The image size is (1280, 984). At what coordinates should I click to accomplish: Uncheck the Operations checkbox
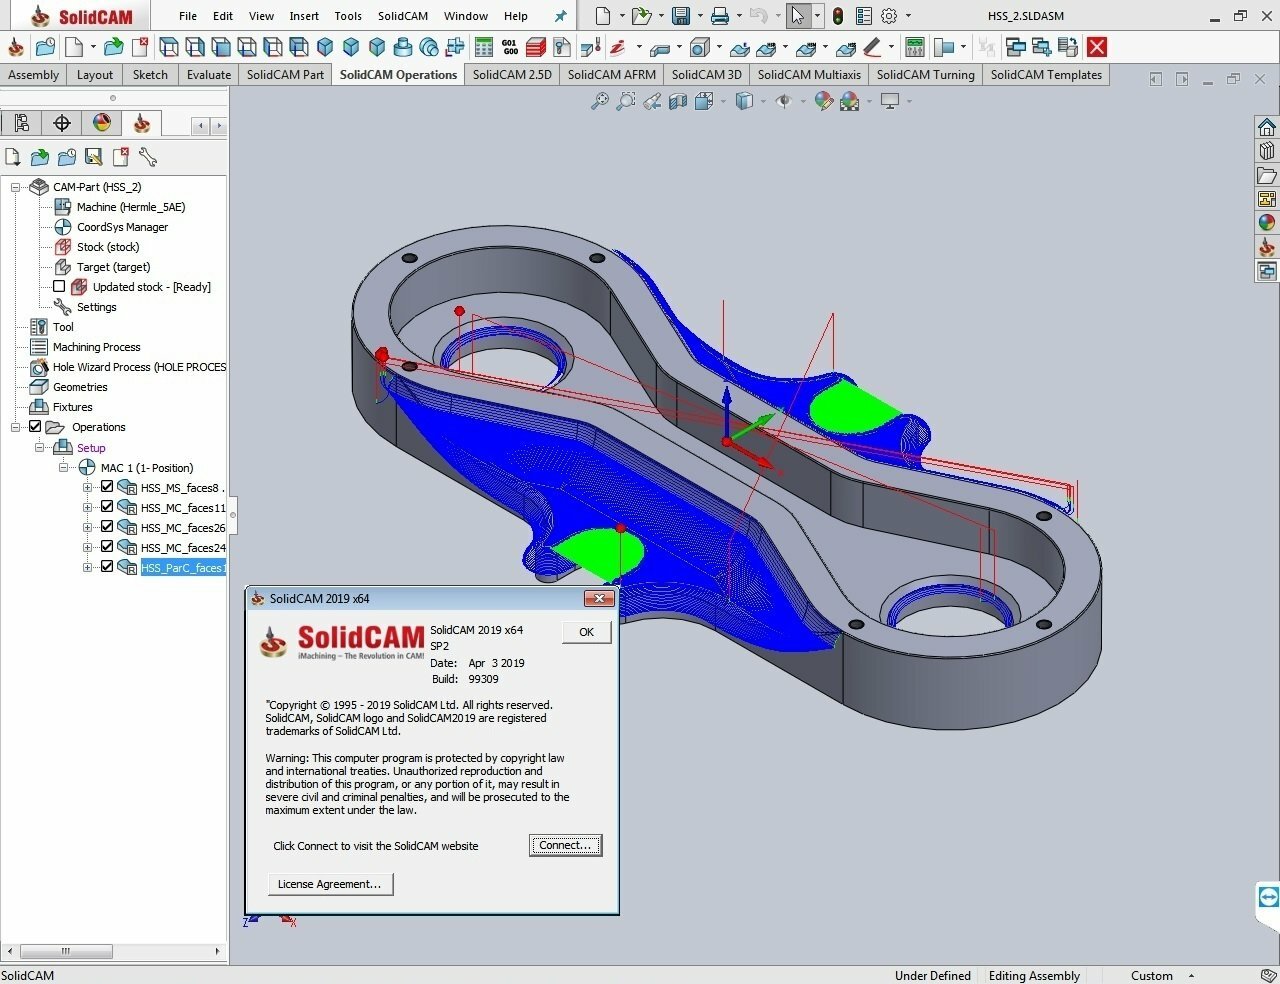36,426
